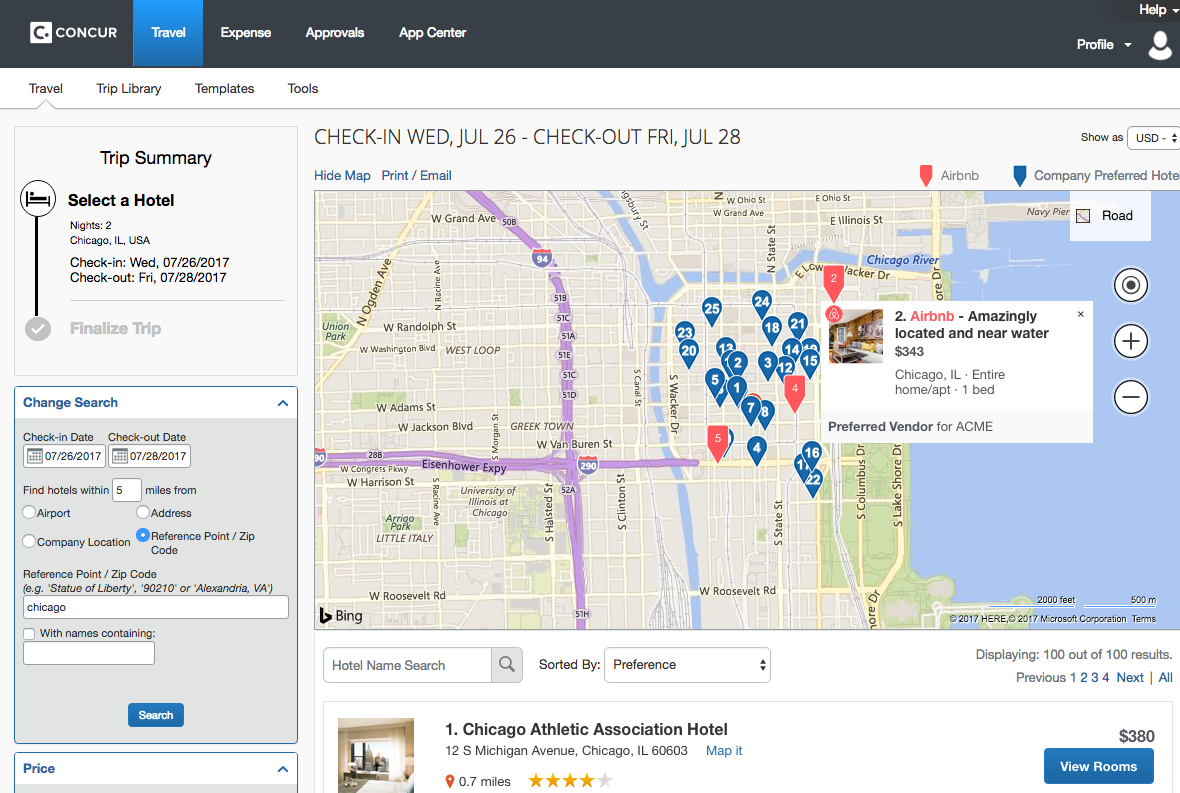Select Reference Point / Zip Code radio
This screenshot has width=1180, height=793.
click(x=143, y=535)
